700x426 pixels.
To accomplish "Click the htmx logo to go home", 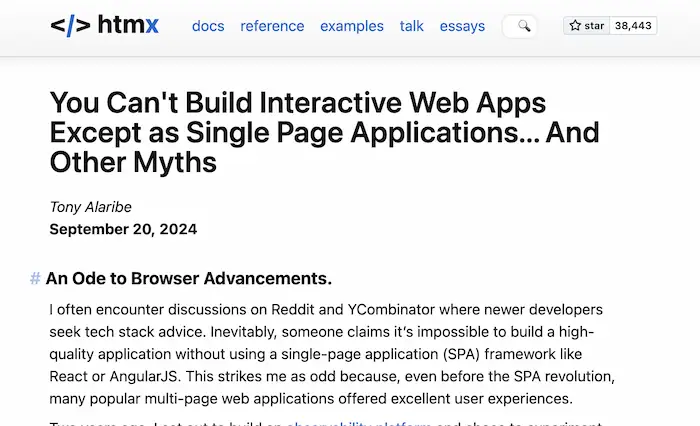I will pyautogui.click(x=104, y=26).
